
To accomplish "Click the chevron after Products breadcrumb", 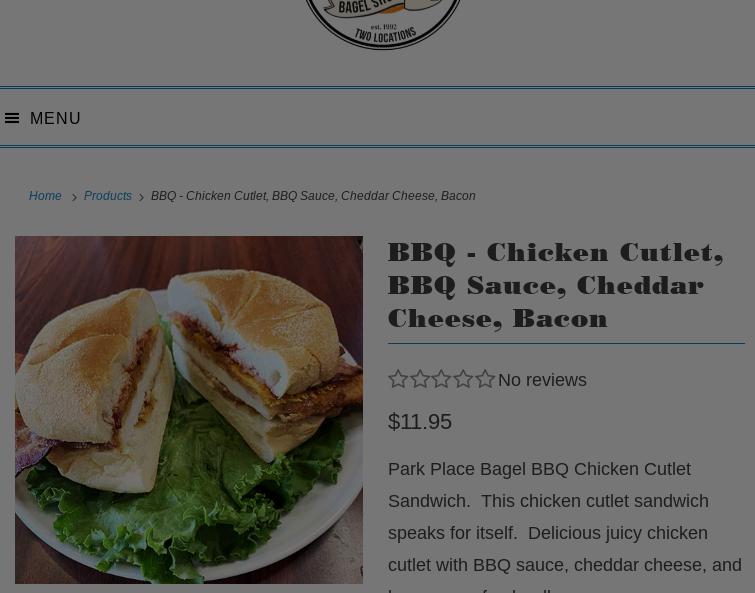I will (x=142, y=197).
